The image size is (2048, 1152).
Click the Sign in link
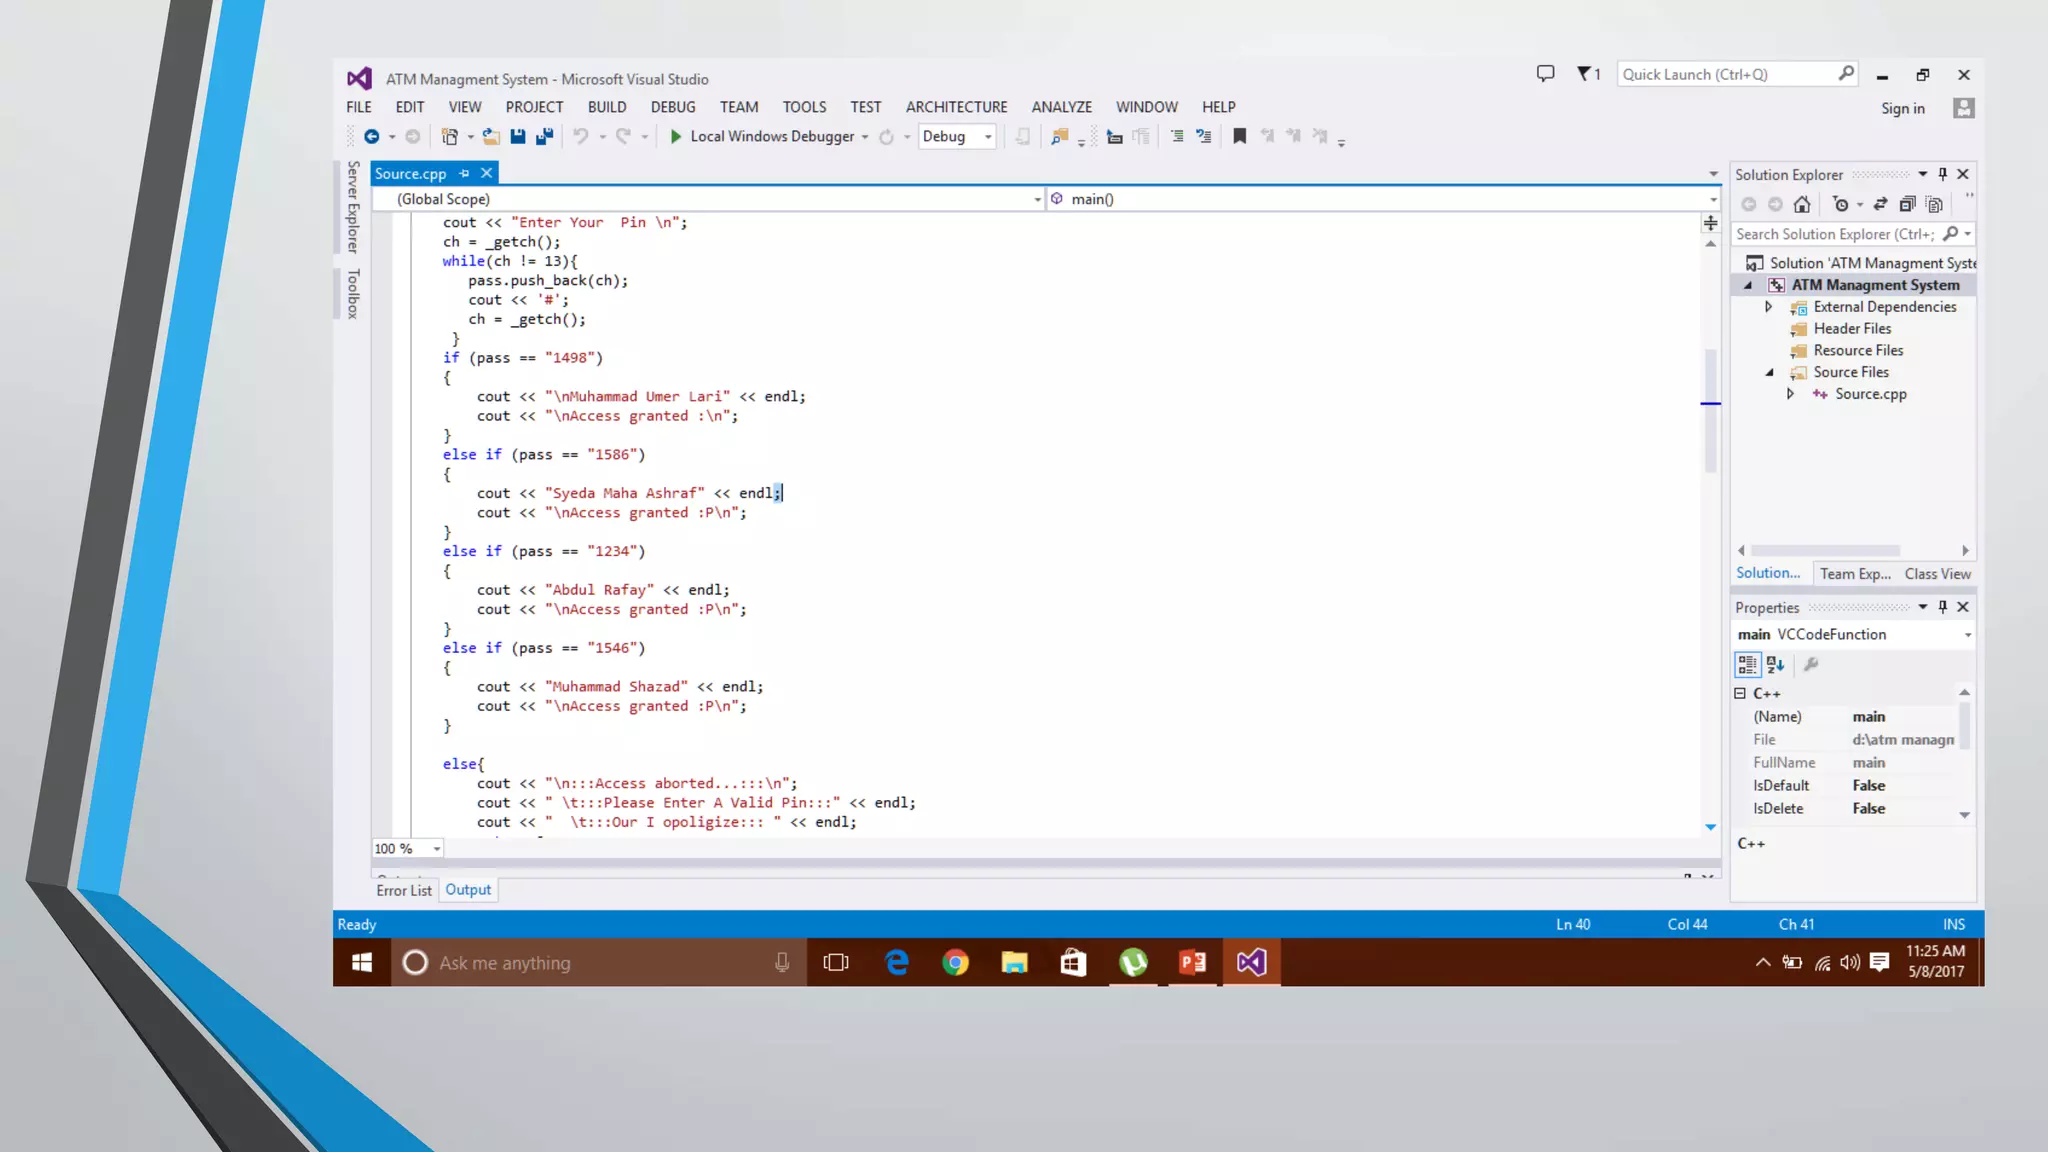click(1902, 109)
